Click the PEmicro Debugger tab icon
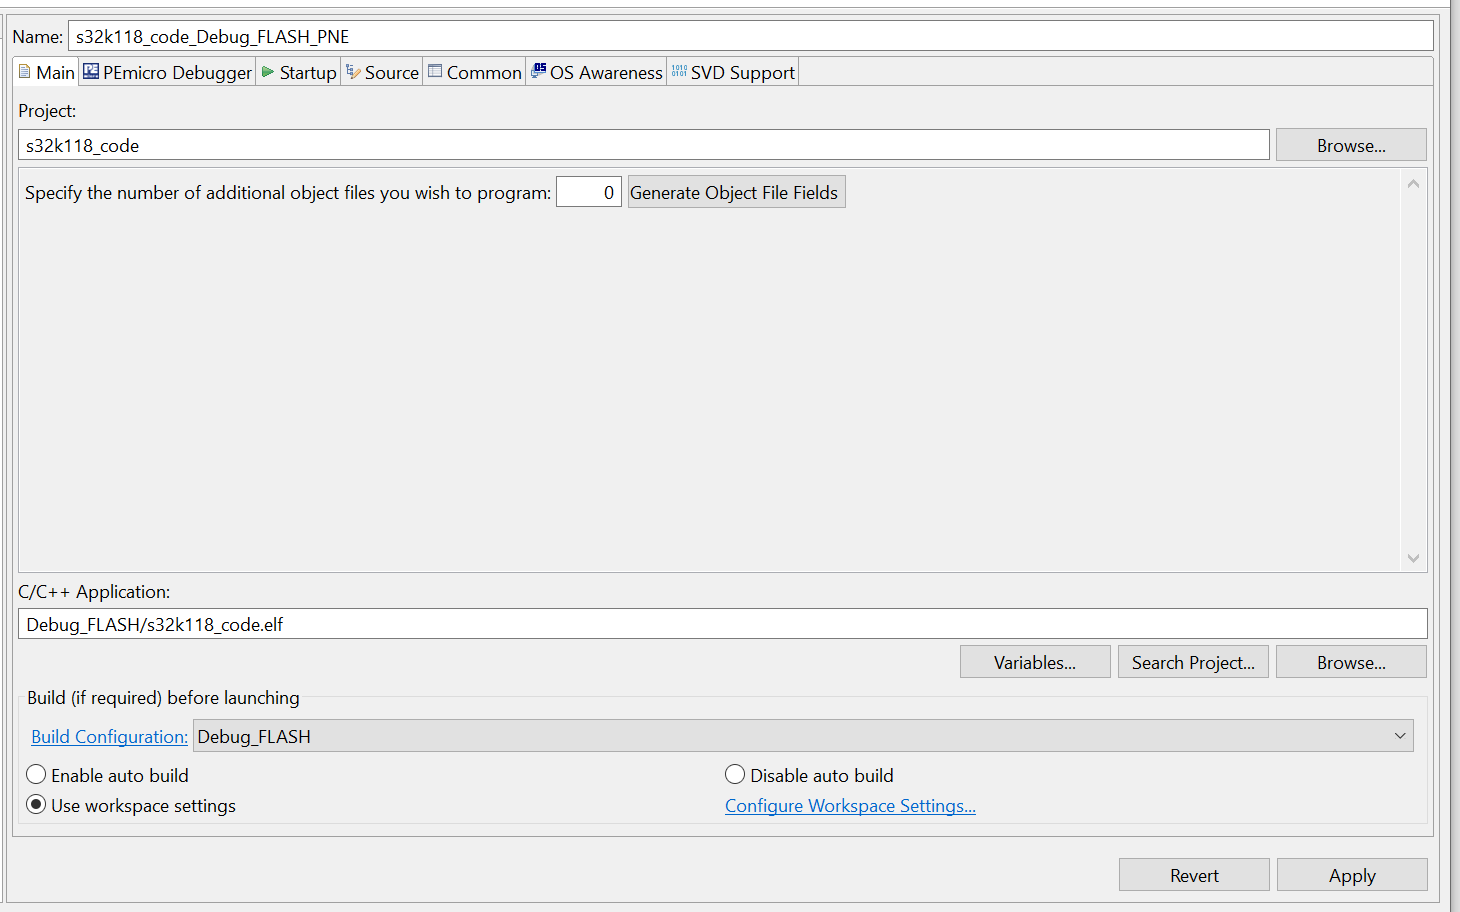1460x912 pixels. [x=91, y=72]
